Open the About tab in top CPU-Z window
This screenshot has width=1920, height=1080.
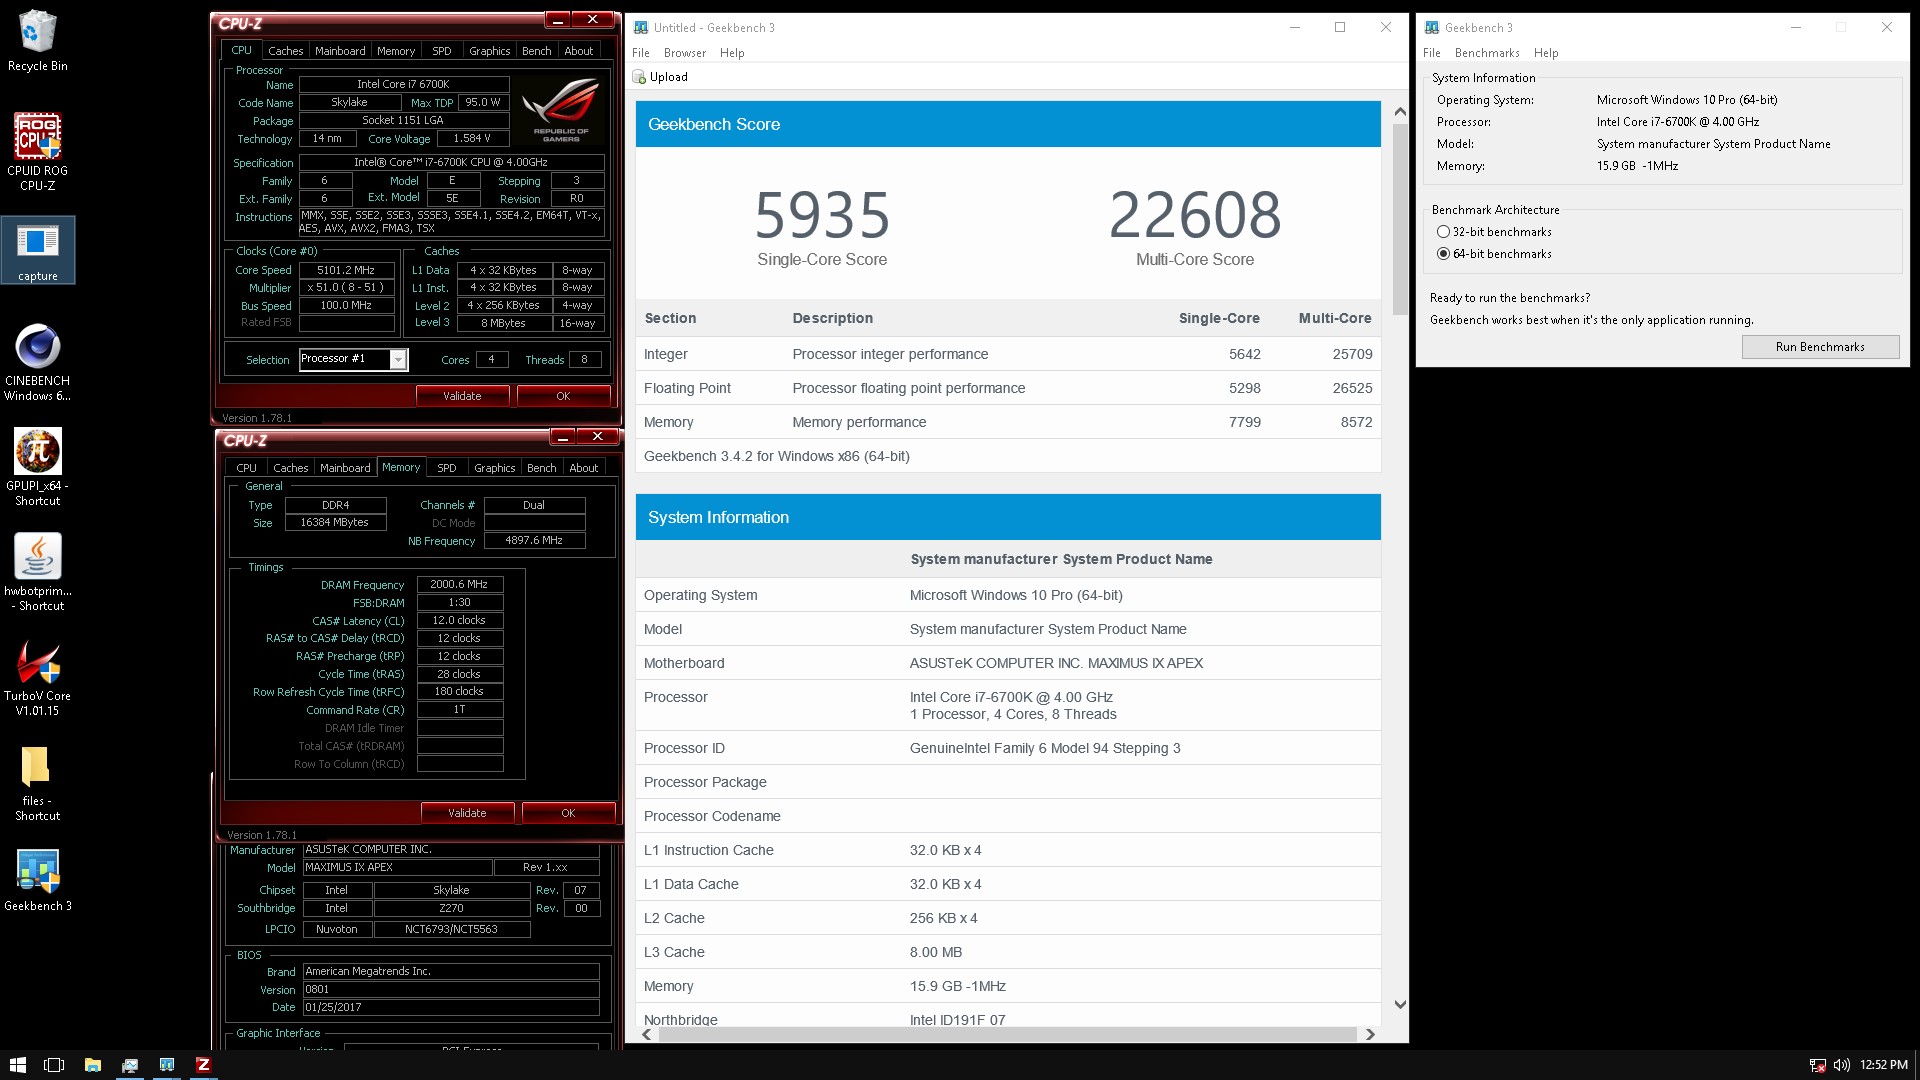tap(579, 51)
